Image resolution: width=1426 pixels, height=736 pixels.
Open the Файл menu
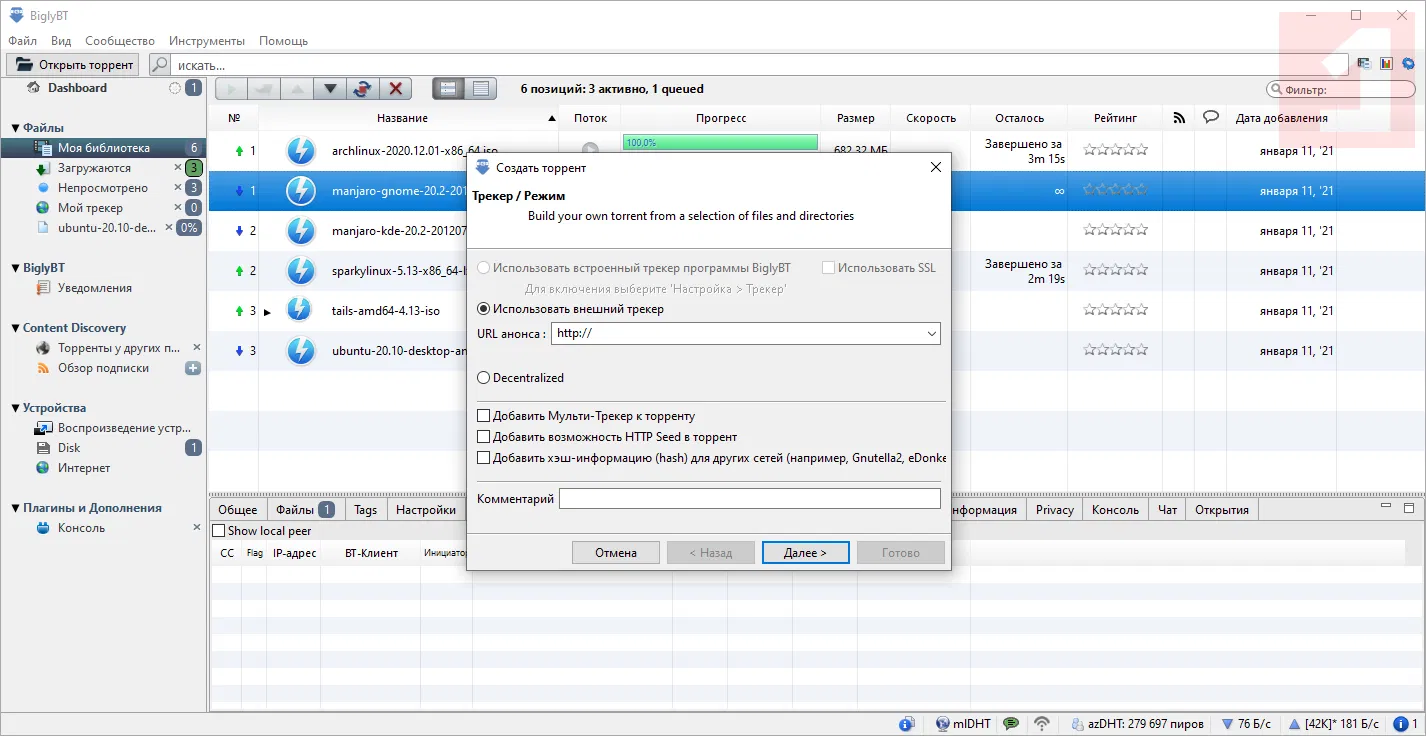(22, 41)
